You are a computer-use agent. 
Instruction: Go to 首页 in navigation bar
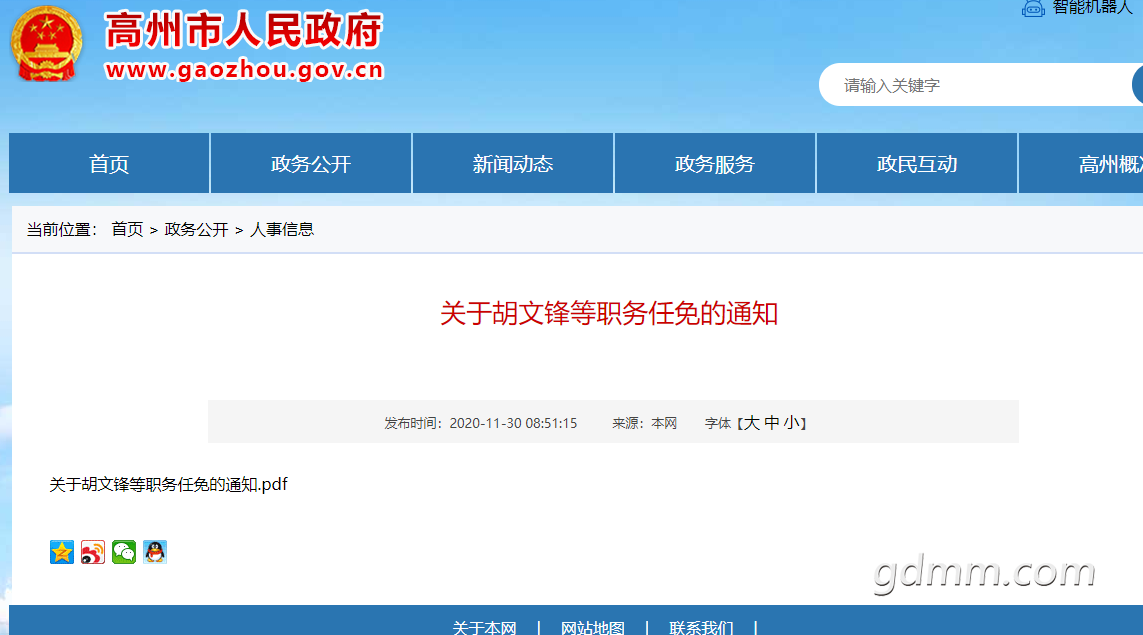click(109, 163)
